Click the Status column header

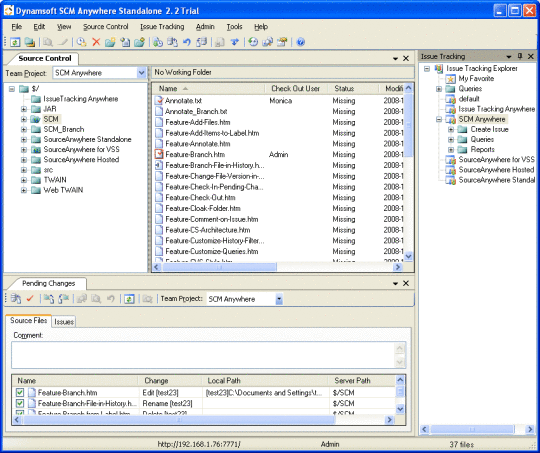tap(353, 89)
